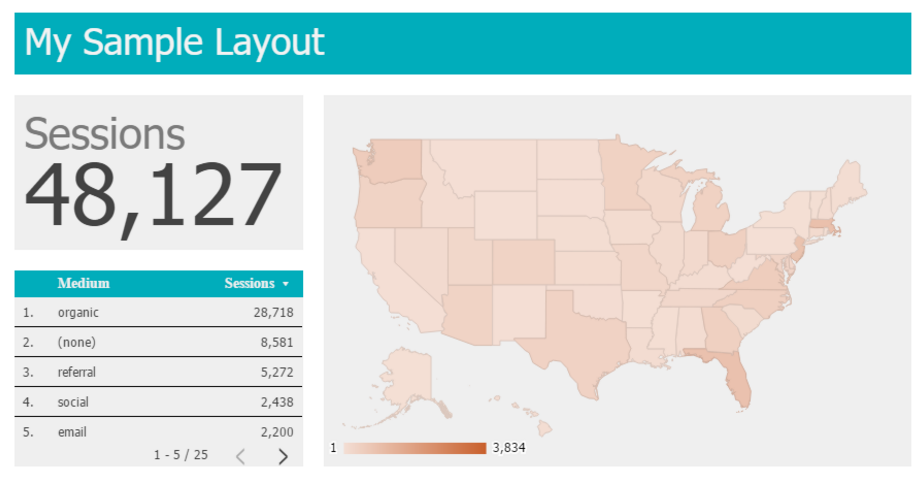Sort table by Medium column header
The width and height of the screenshot is (920, 479).
click(x=84, y=283)
